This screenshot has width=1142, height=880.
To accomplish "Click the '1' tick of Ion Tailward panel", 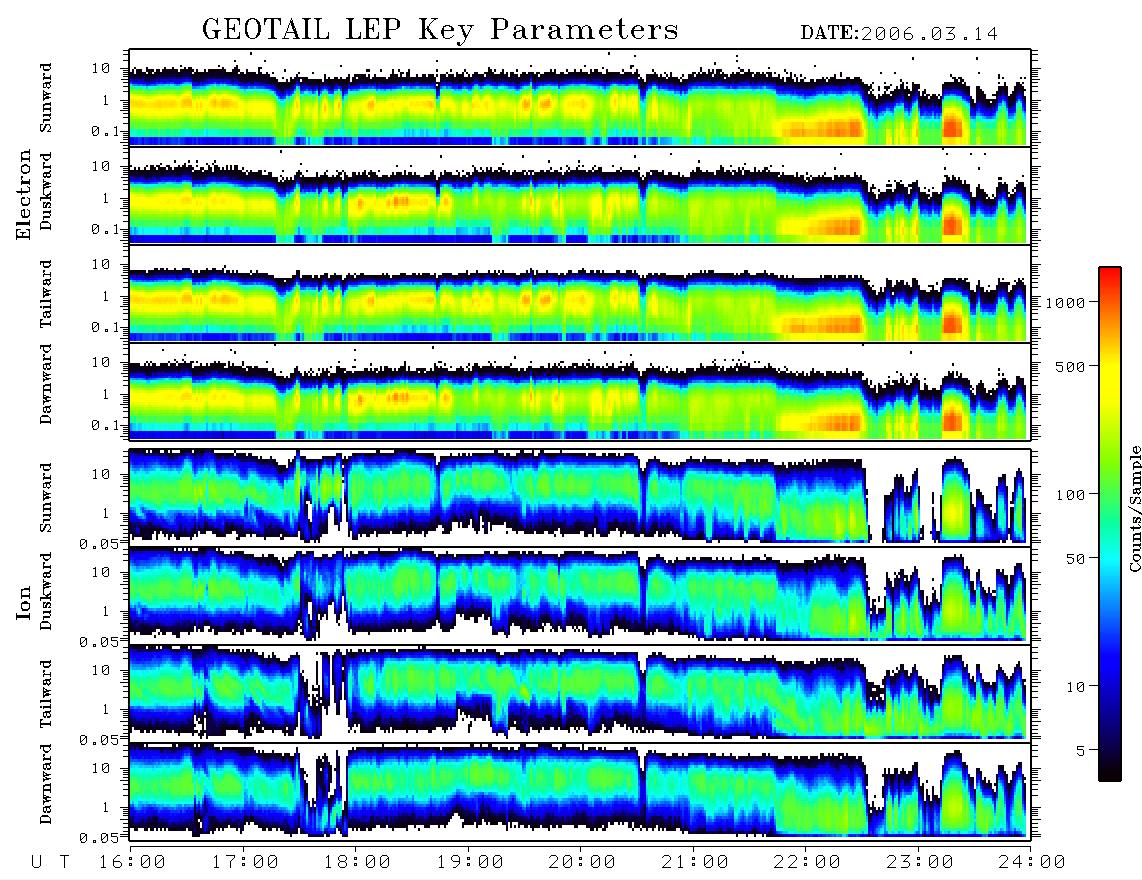I will coord(106,710).
